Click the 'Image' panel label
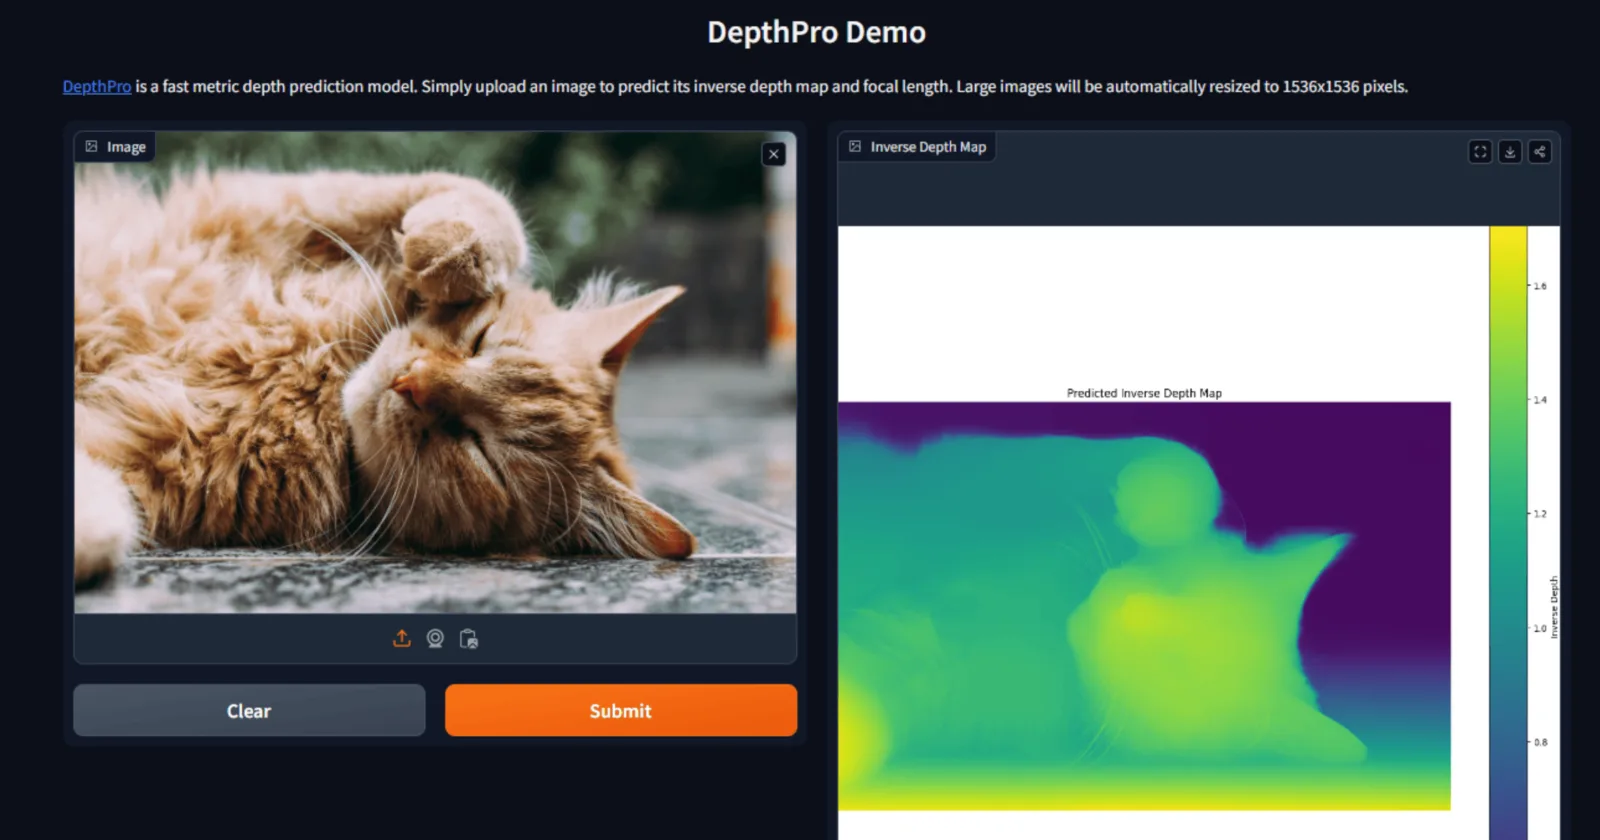Image resolution: width=1600 pixels, height=840 pixels. tap(116, 147)
